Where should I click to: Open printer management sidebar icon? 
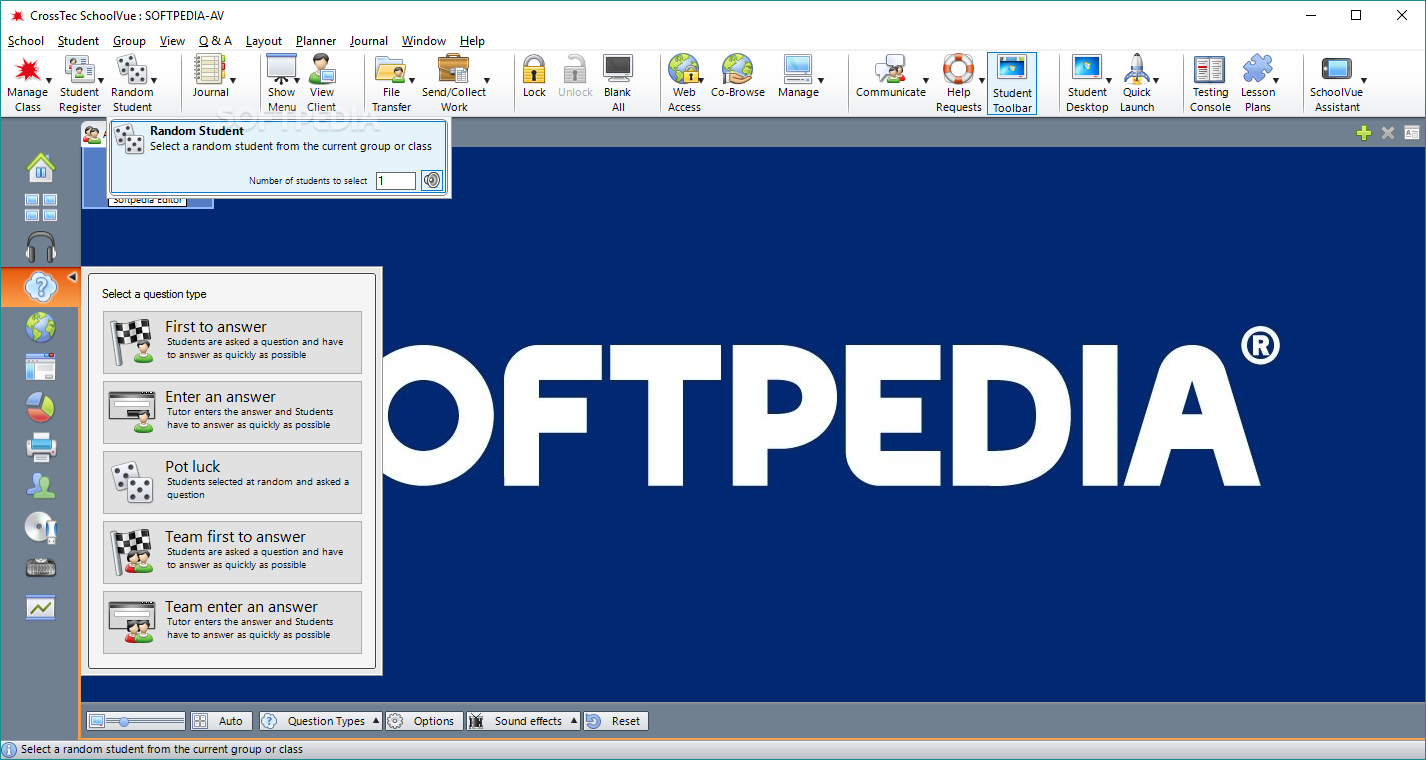point(41,447)
